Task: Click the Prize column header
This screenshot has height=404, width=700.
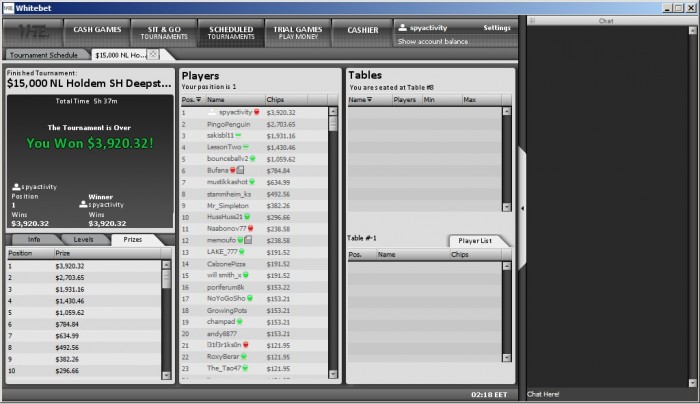Action: tap(106, 253)
